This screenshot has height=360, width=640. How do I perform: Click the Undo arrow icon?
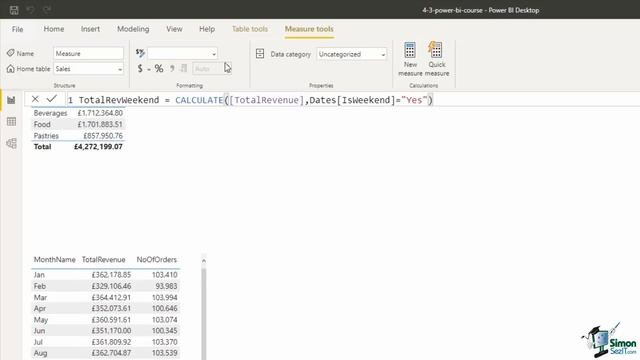[30, 10]
